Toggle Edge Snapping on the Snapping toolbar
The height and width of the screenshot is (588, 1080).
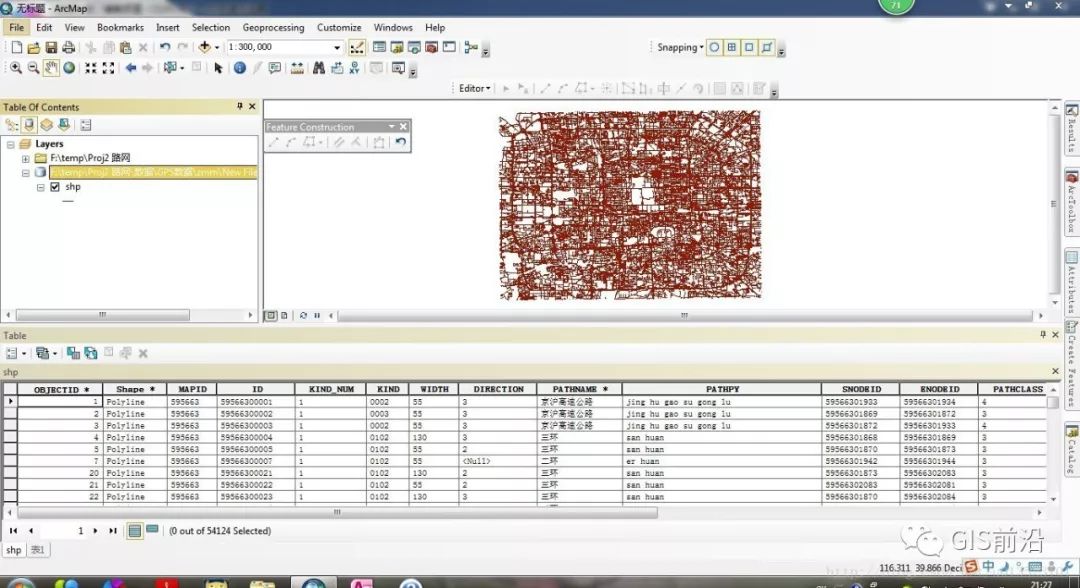[767, 48]
